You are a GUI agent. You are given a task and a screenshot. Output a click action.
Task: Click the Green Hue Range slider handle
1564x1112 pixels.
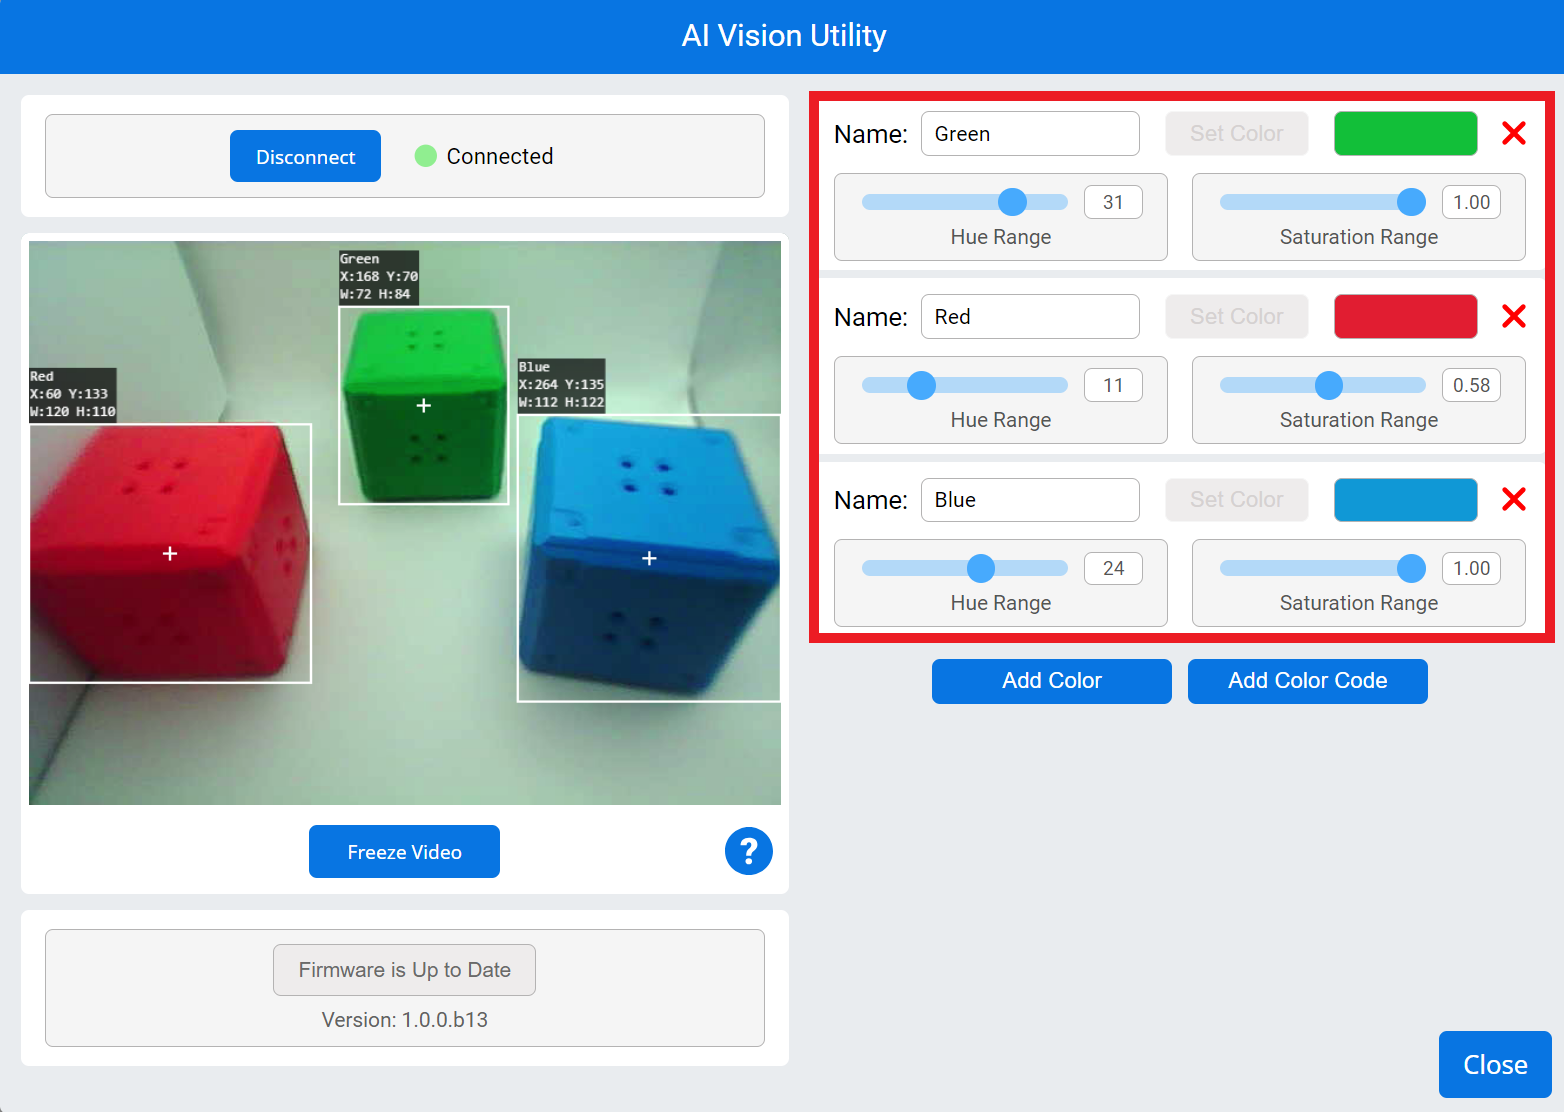[1012, 202]
